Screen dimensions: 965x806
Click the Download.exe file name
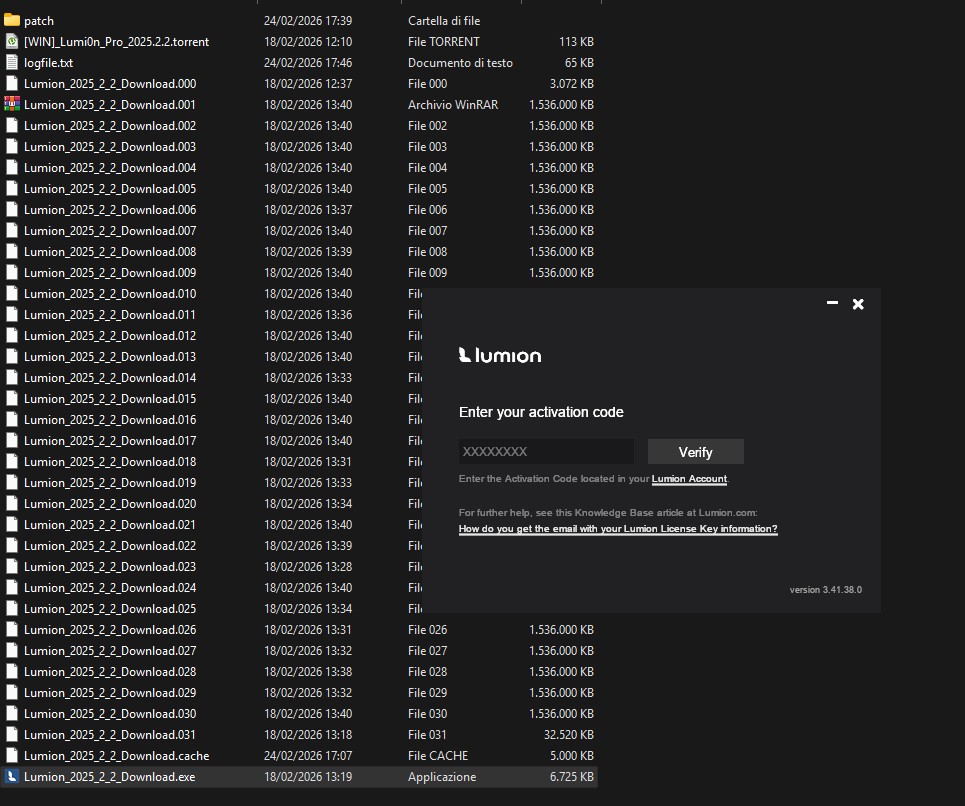click(110, 776)
